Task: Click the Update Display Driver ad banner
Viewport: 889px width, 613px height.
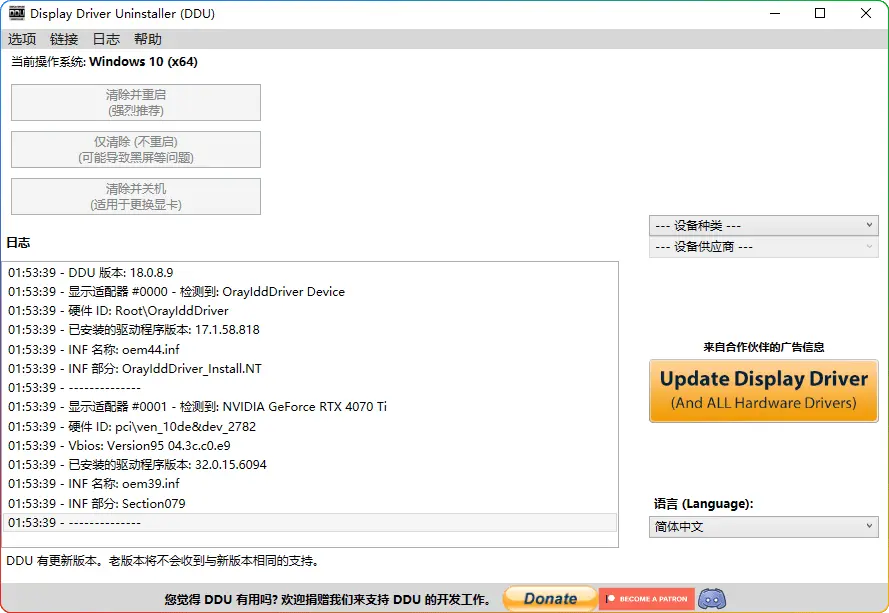Action: pos(764,390)
